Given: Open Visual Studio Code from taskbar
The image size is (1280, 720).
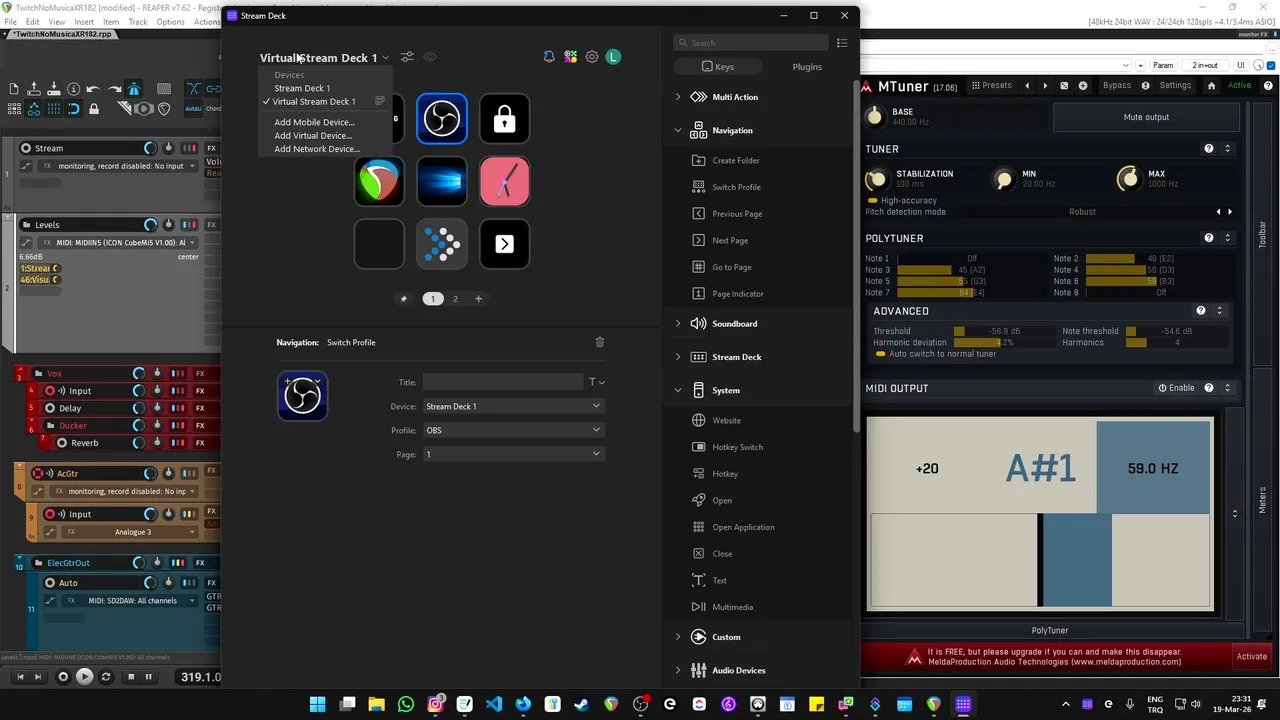Looking at the screenshot, I should click(494, 705).
